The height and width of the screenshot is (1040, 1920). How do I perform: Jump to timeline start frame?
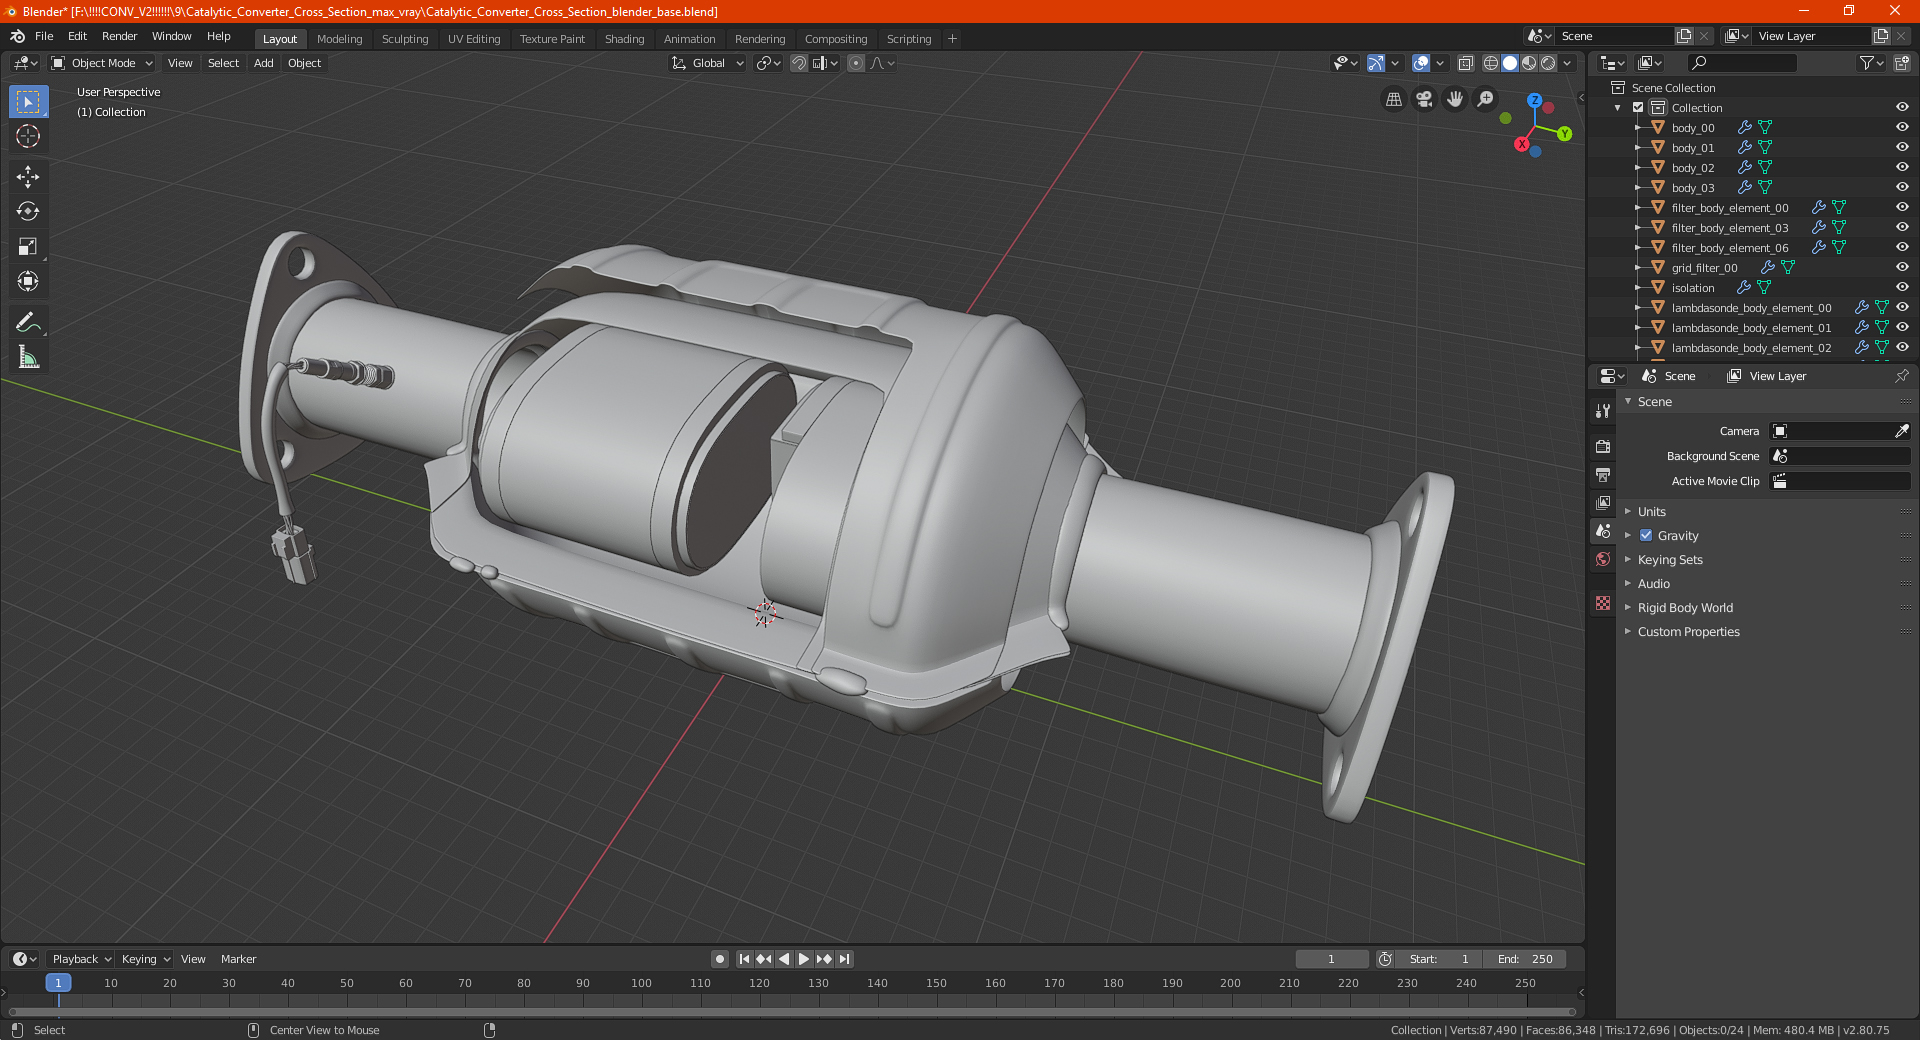point(744,959)
